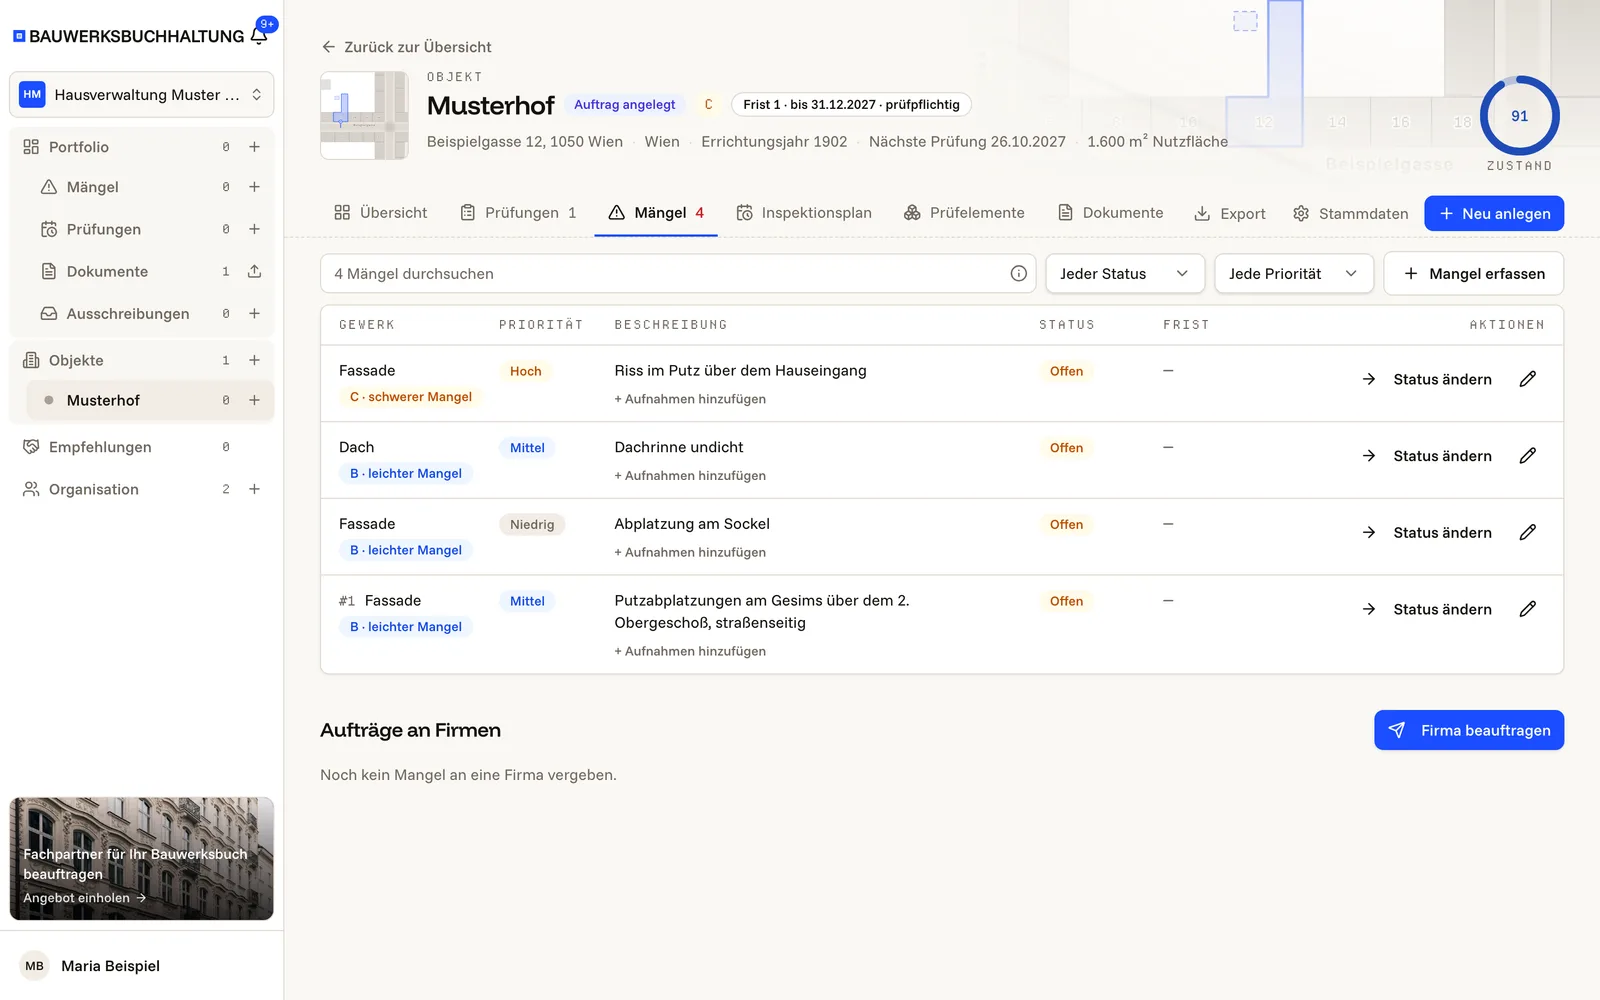Screen dimensions: 1600x1000
Task: Click the plus icon next to Musterhof in the sidebar
Action: click(x=254, y=400)
